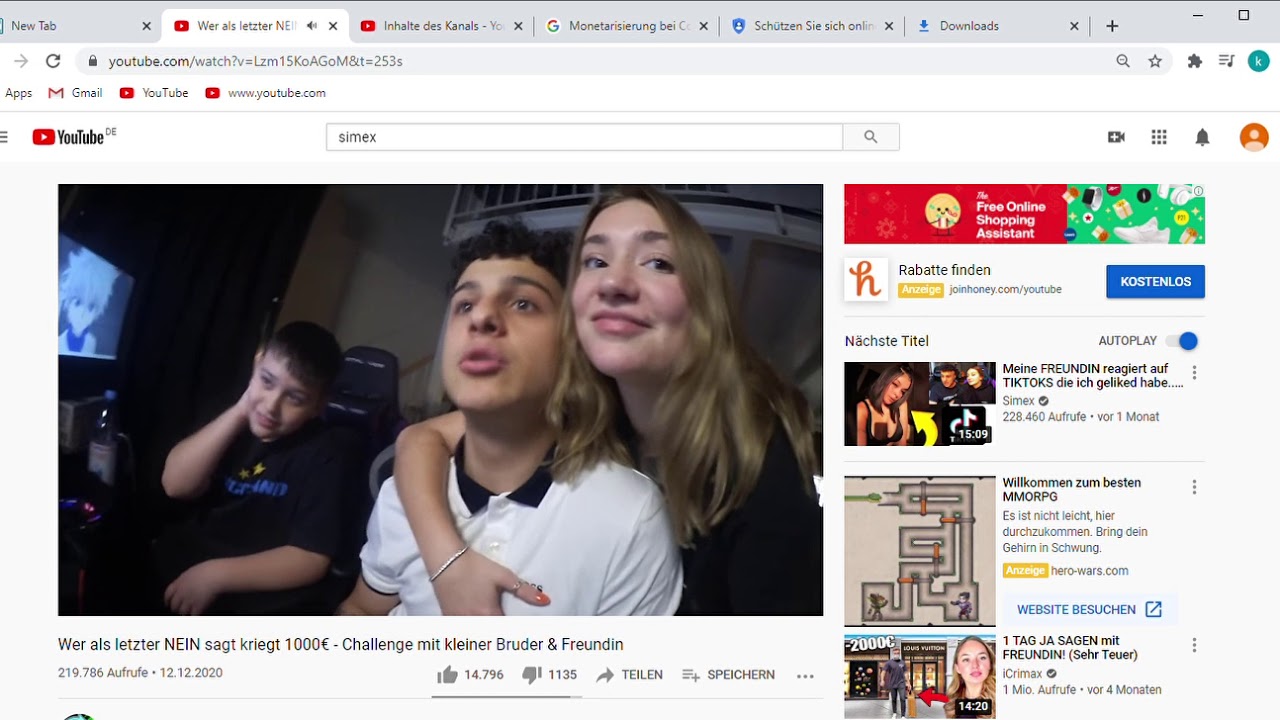Dislike the video with thumbs down icon
The image size is (1280, 720).
pyautogui.click(x=532, y=675)
